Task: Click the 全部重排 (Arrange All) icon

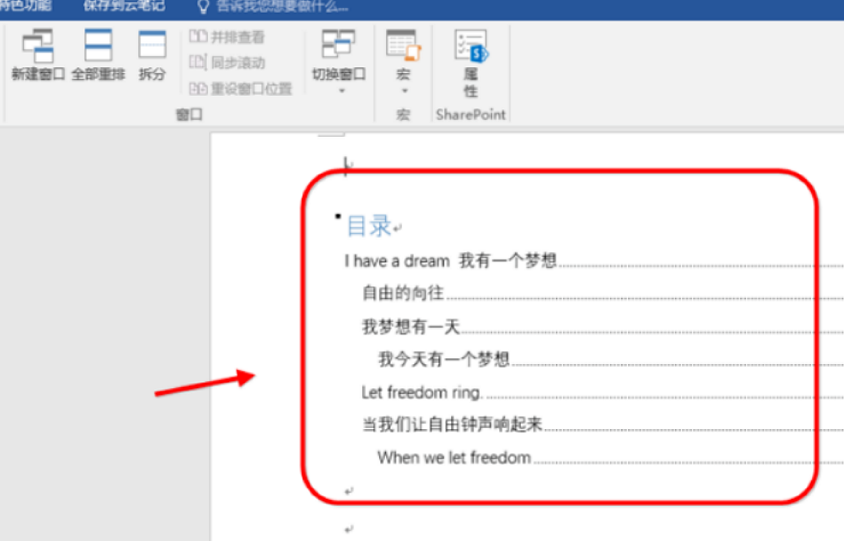Action: click(x=98, y=45)
